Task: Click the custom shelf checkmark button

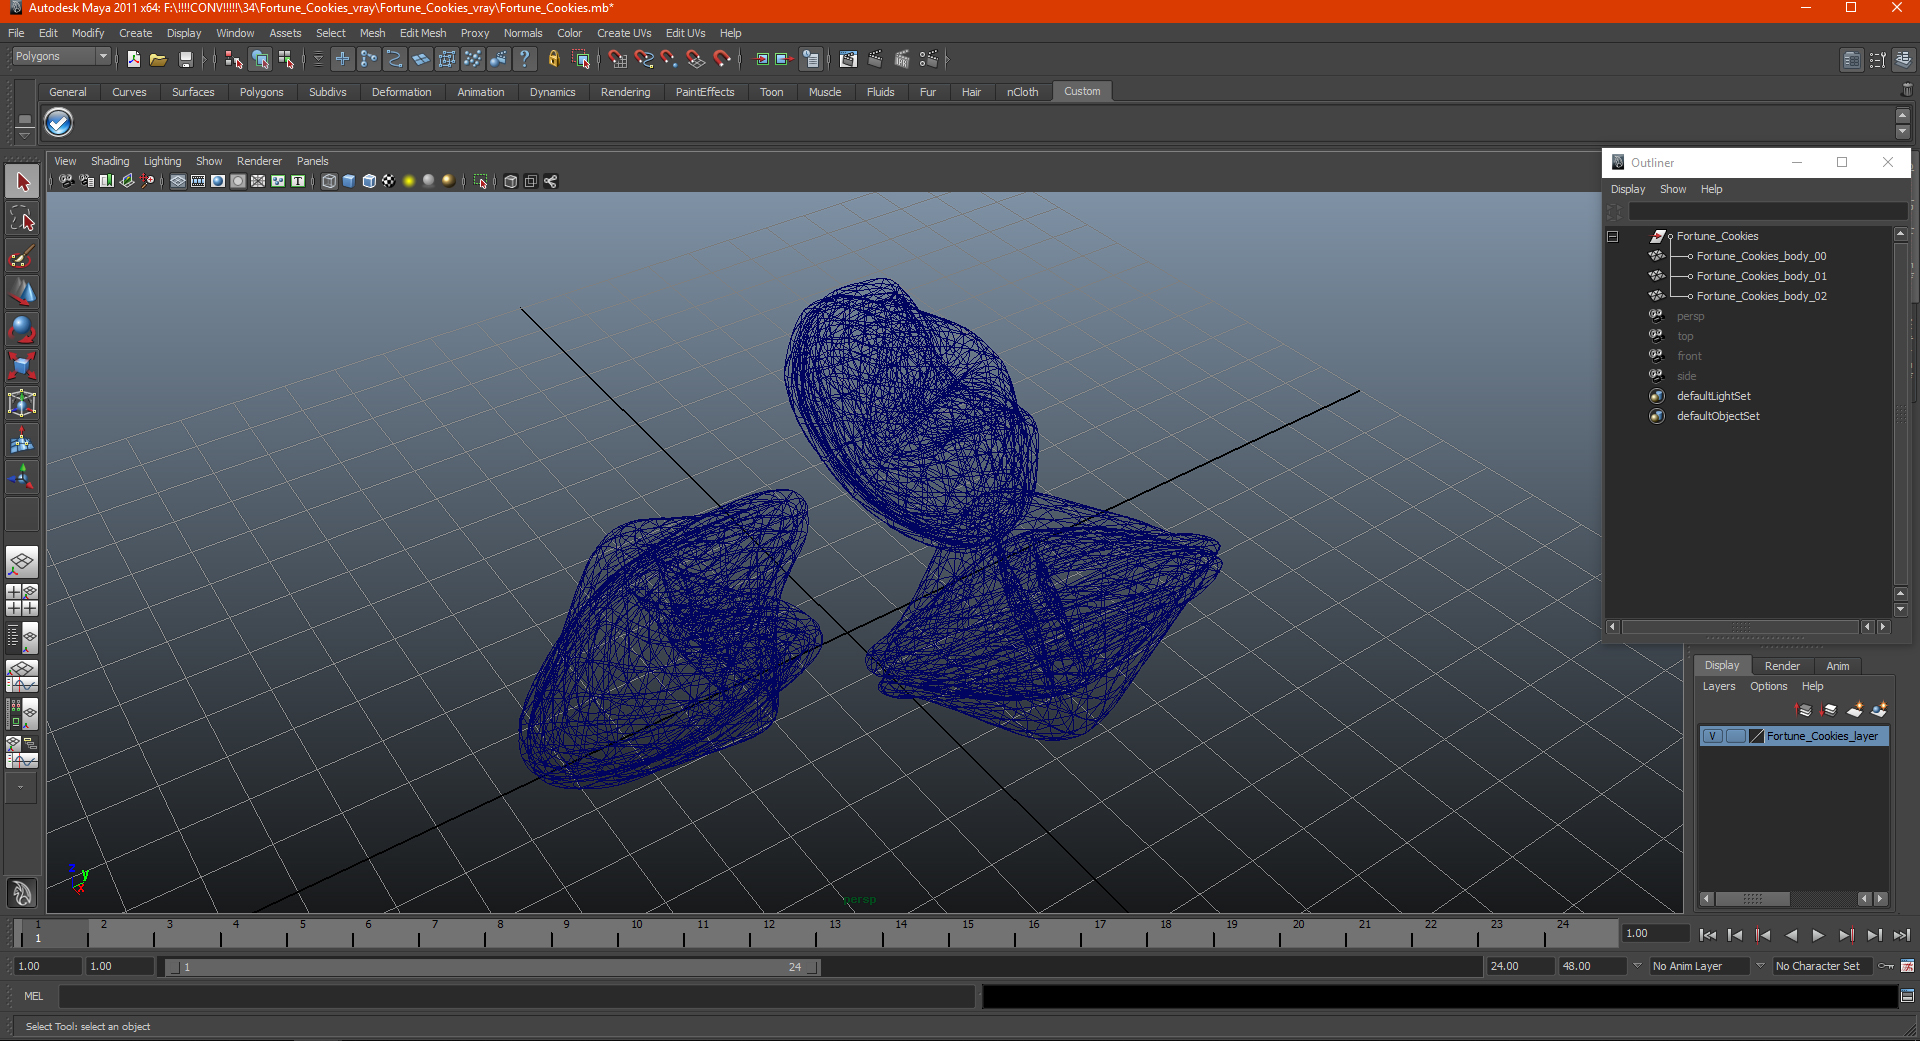Action: point(59,123)
